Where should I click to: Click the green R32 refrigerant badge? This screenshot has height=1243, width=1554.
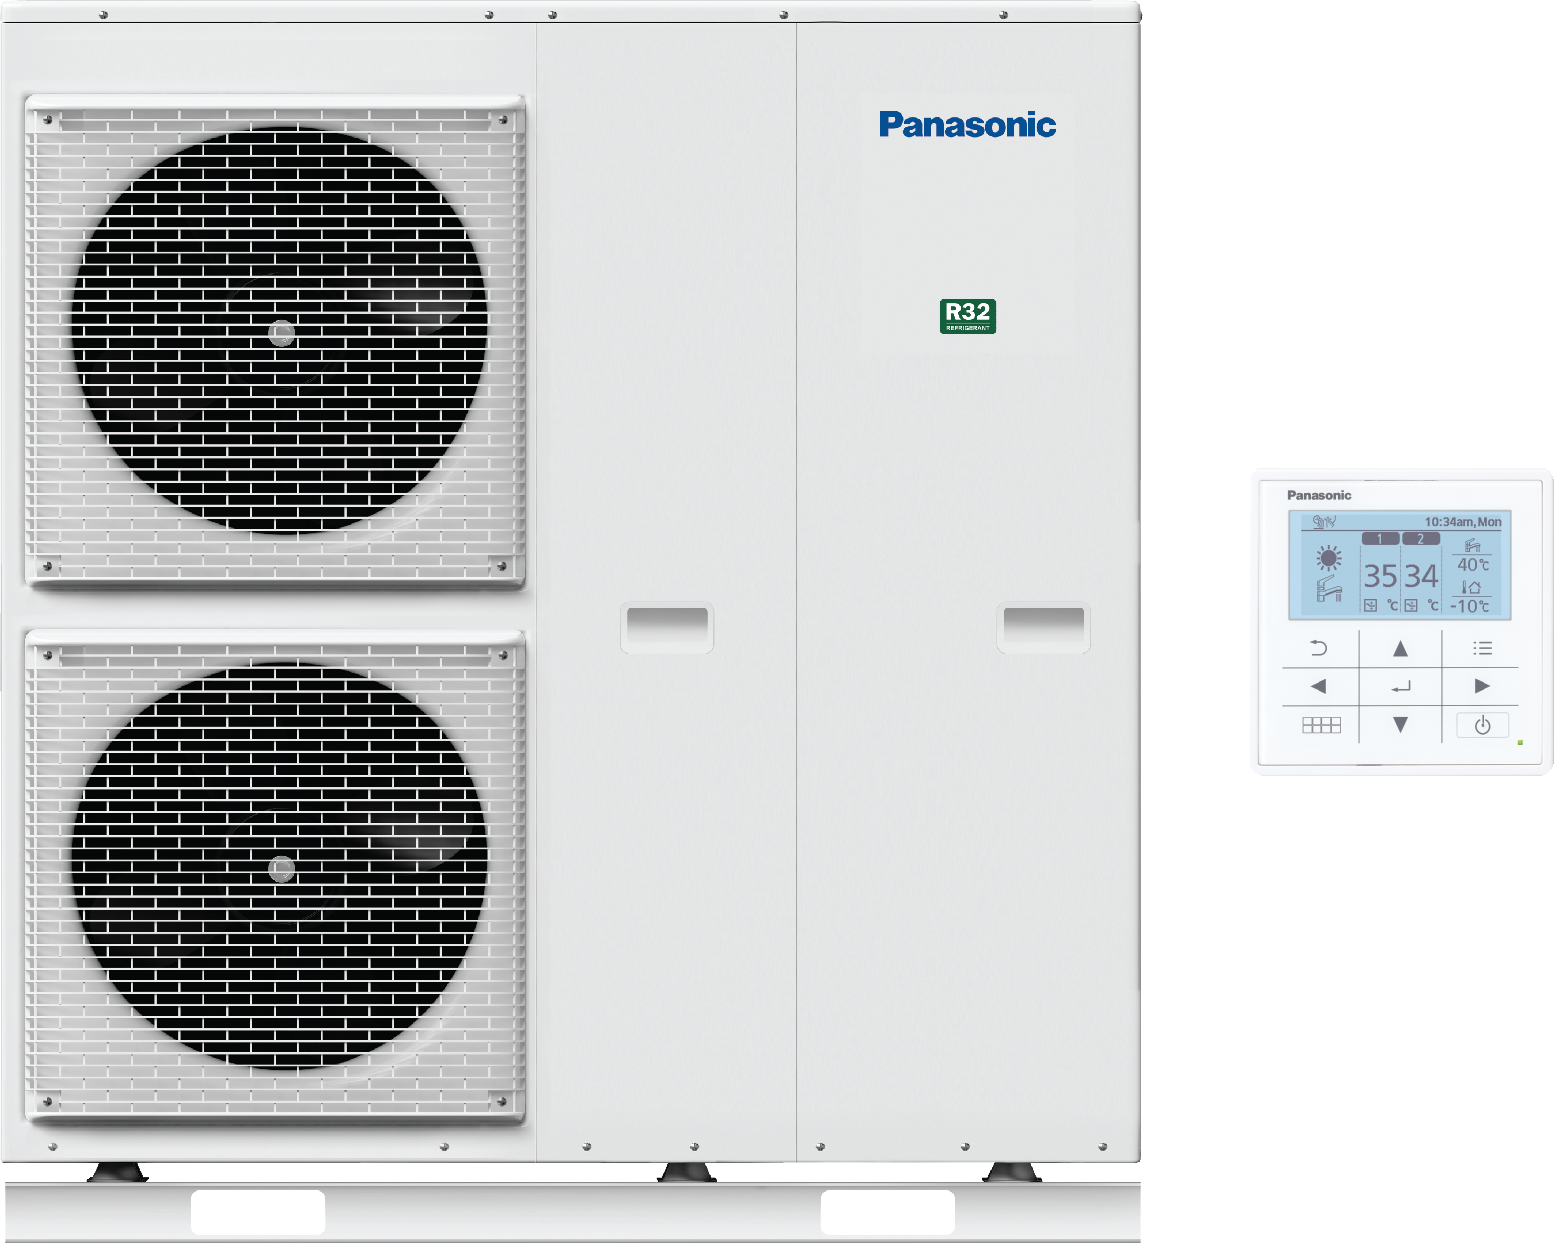tap(967, 316)
